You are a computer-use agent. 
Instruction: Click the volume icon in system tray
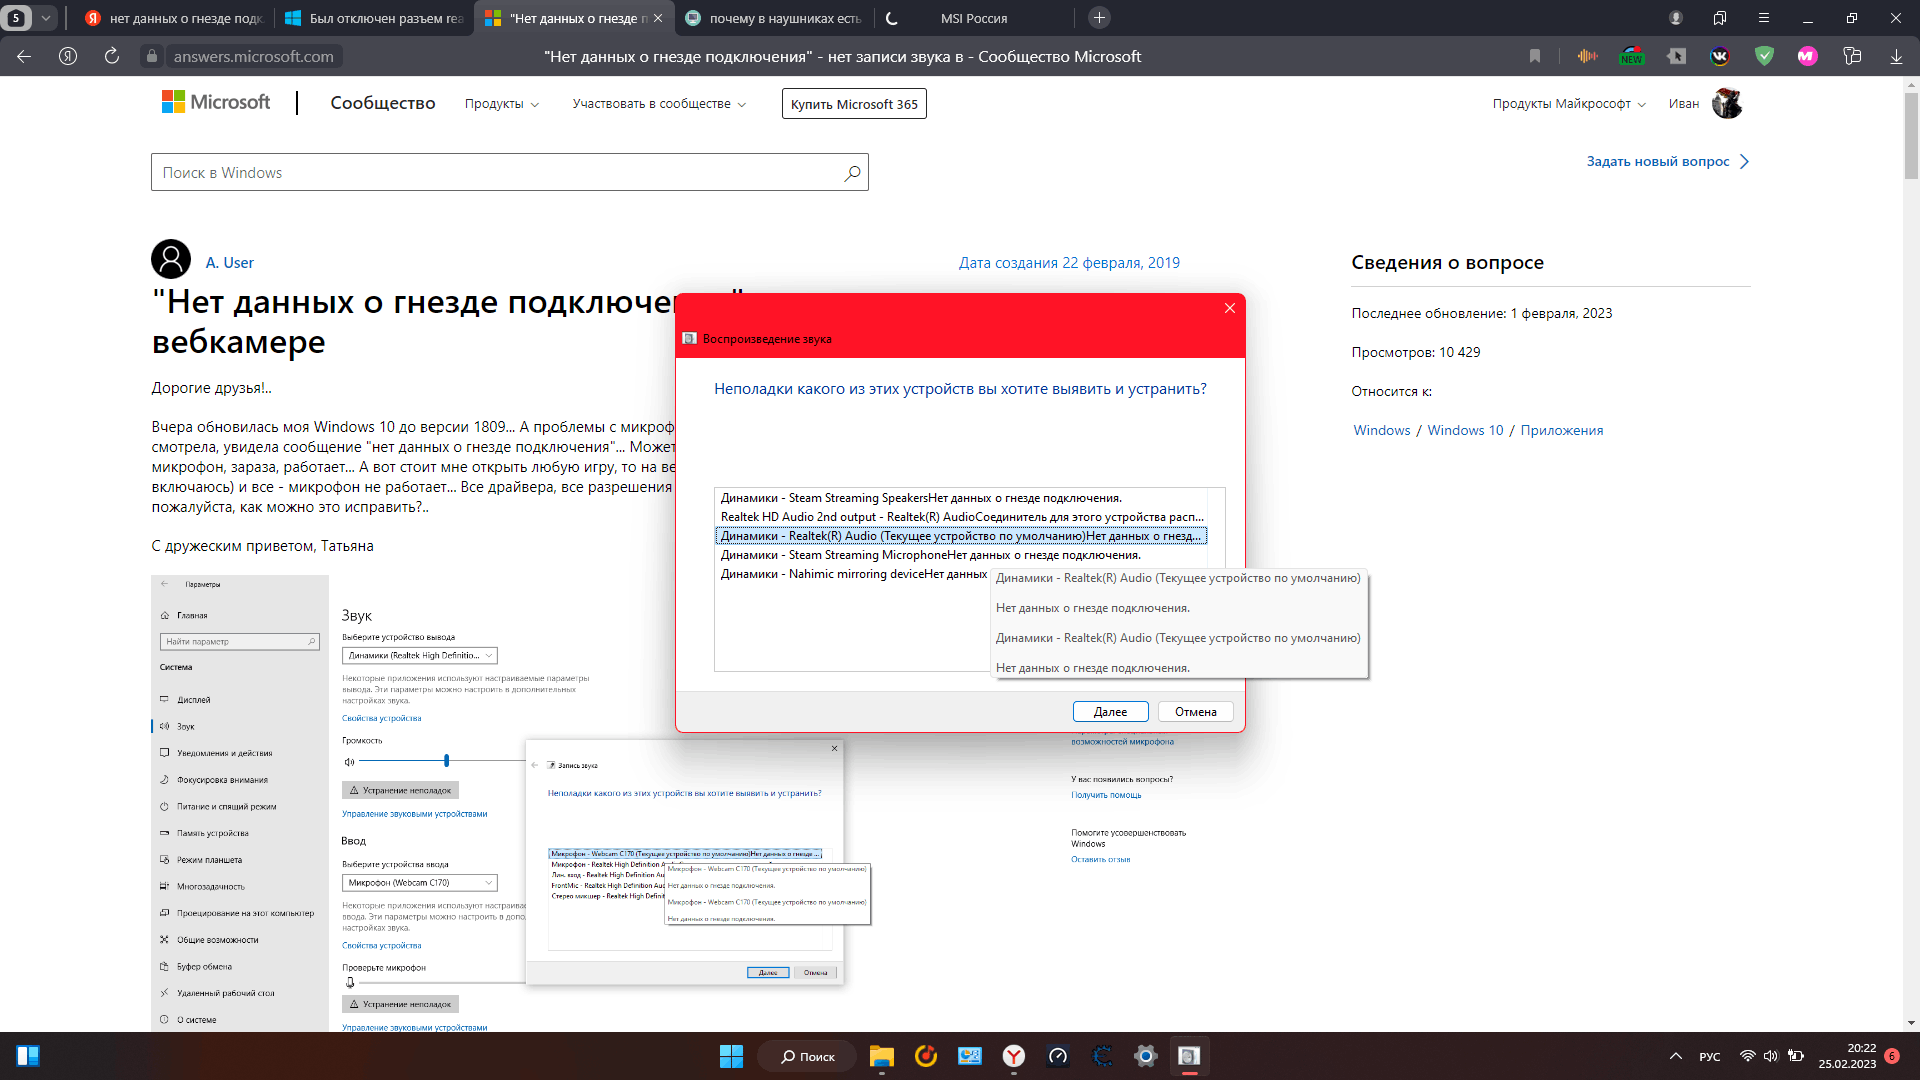tap(1771, 1056)
